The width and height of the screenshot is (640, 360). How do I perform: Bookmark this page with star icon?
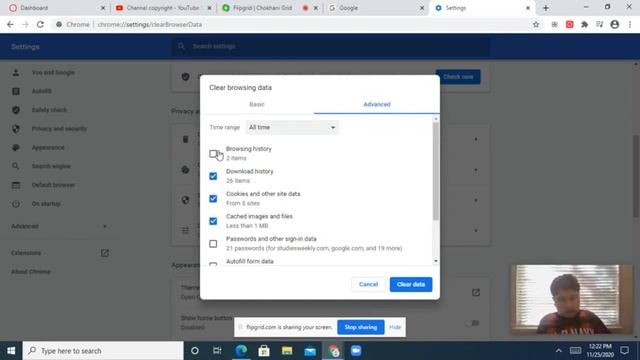click(x=536, y=24)
